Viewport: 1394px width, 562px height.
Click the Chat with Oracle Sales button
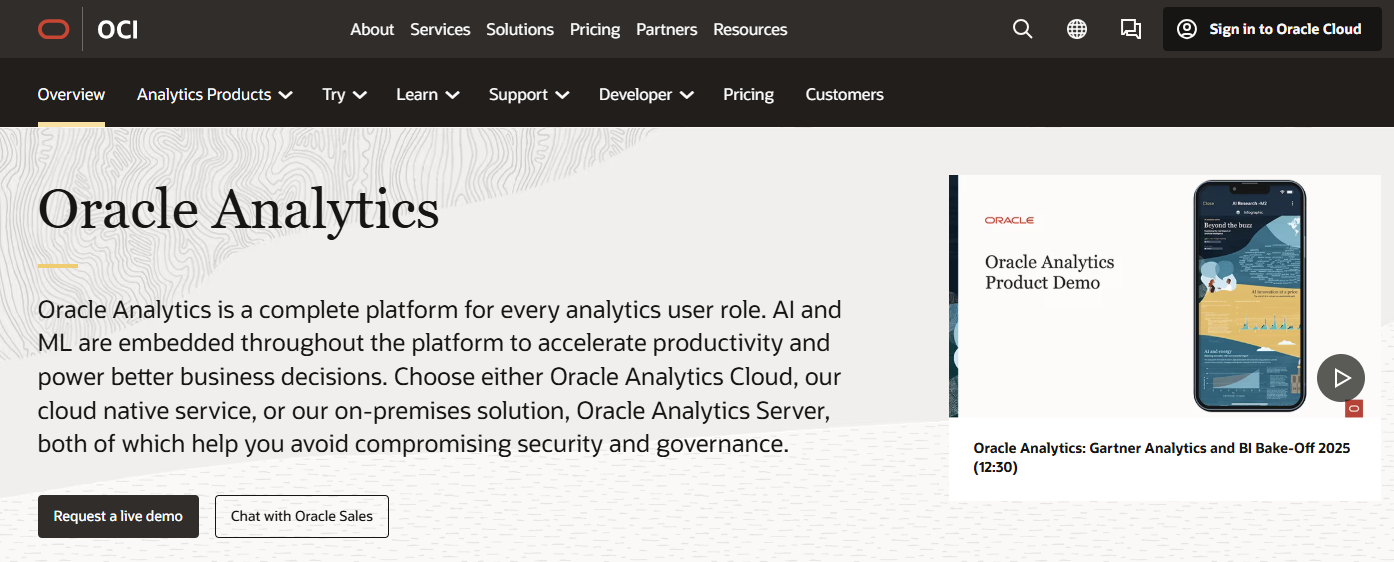click(302, 516)
